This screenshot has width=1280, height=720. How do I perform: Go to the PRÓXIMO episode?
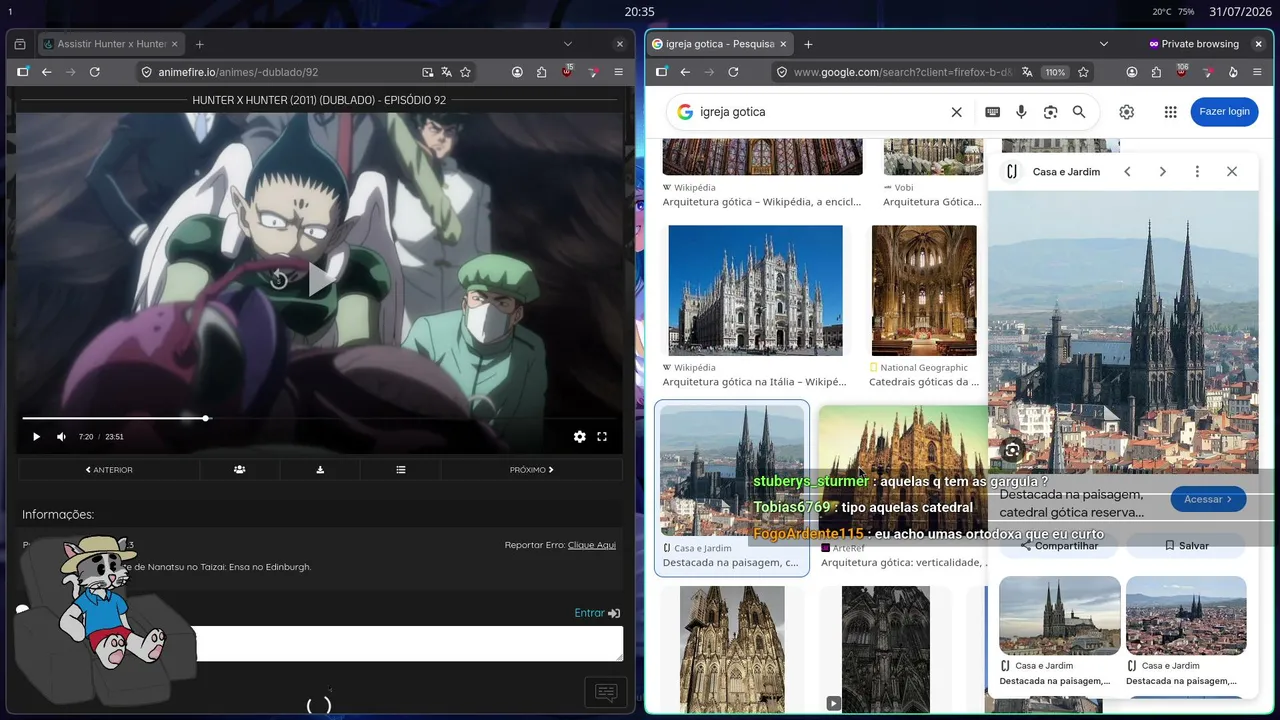click(531, 469)
